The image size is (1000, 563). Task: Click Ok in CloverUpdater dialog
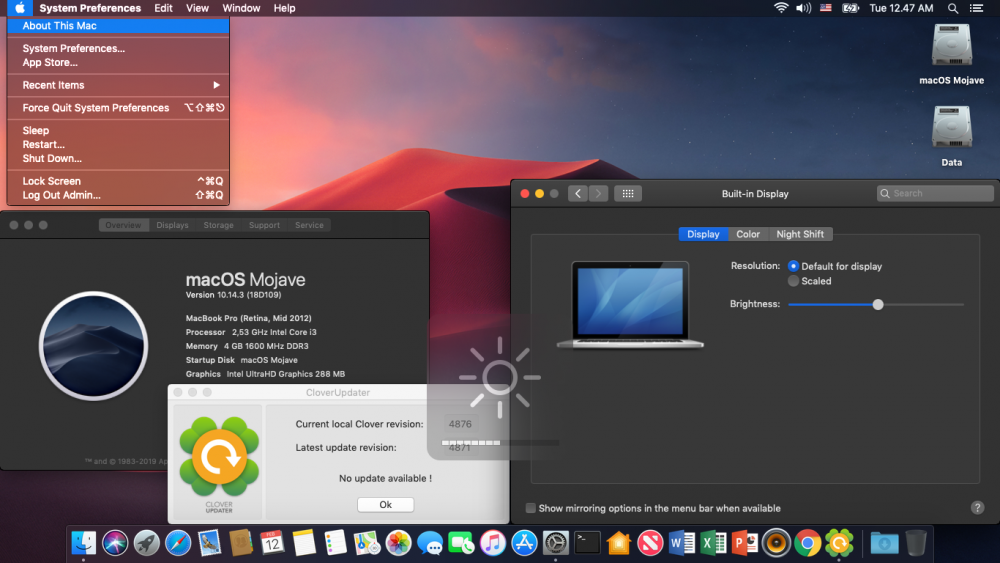click(385, 504)
